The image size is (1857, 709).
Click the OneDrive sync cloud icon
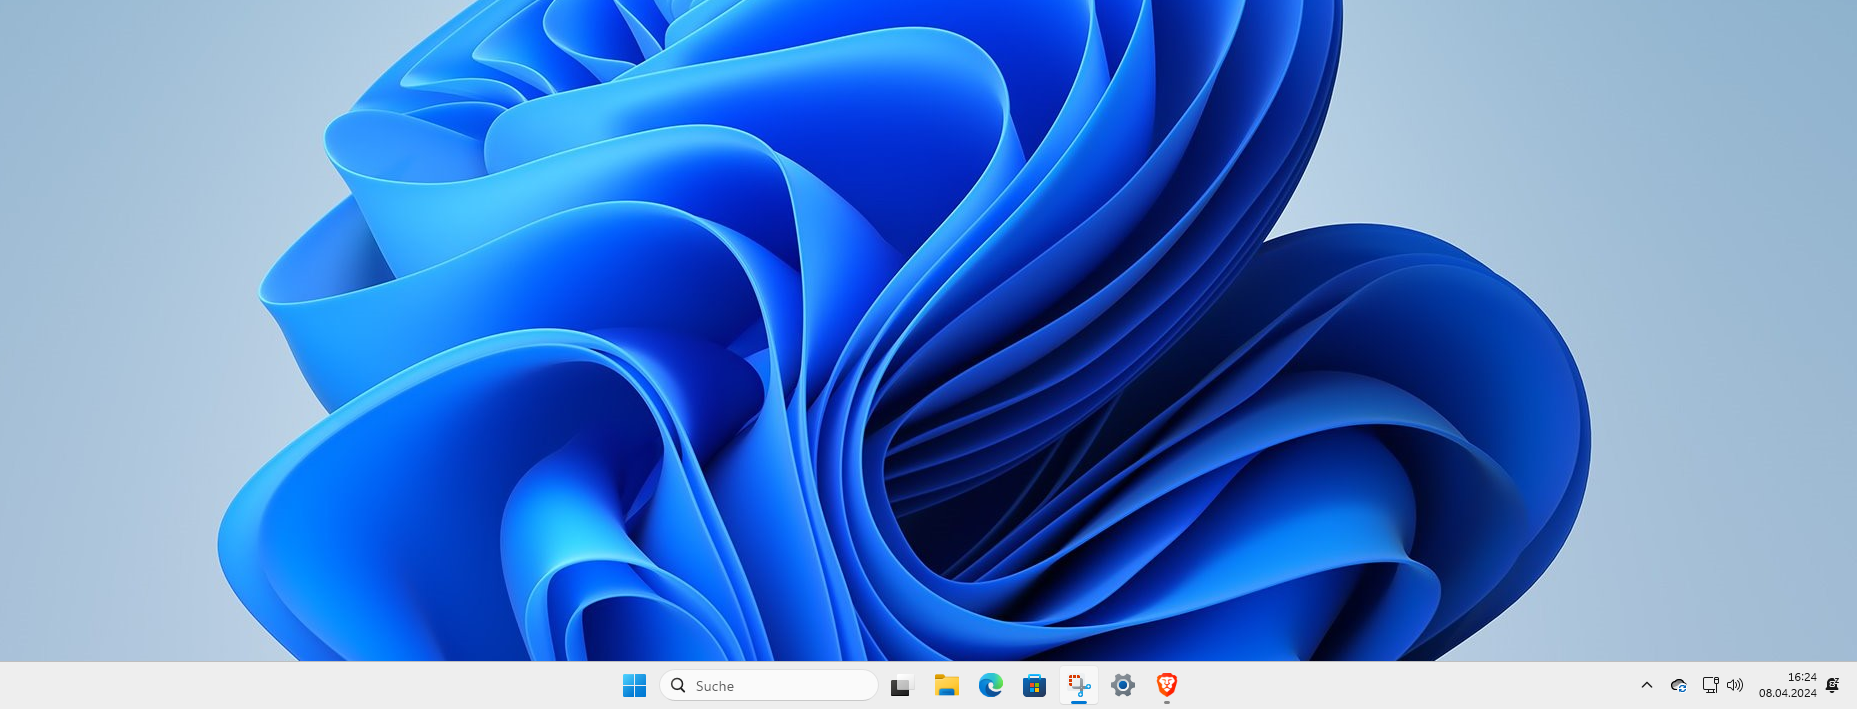[x=1679, y=685]
